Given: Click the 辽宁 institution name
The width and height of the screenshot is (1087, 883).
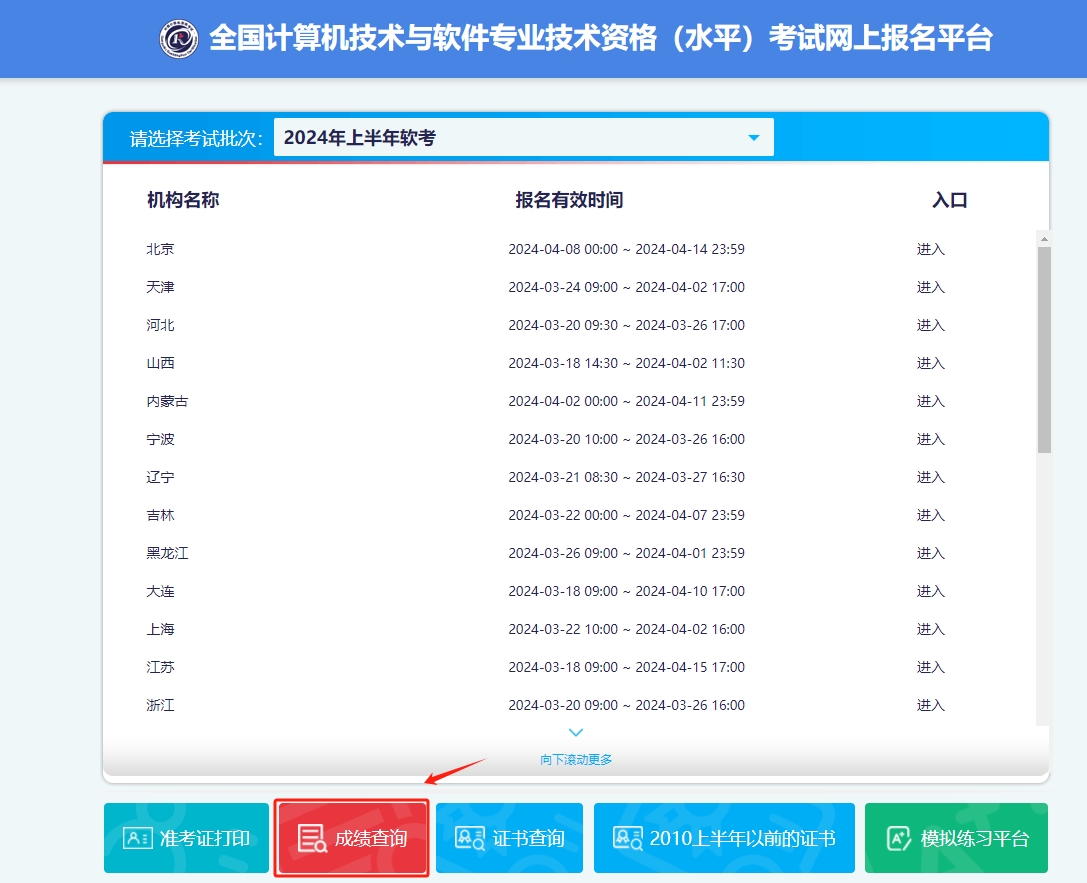Looking at the screenshot, I should tap(160, 478).
